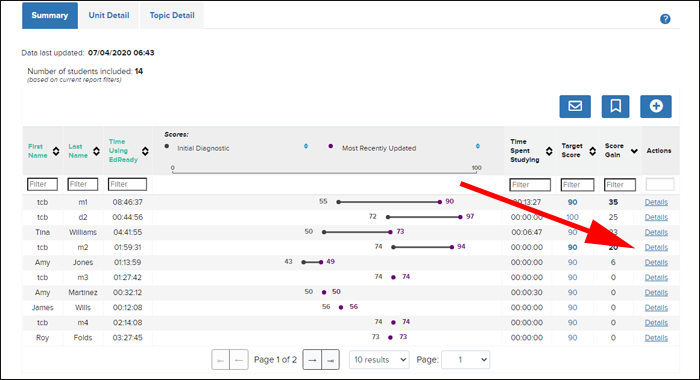The image size is (700, 380).
Task: Go to next page arrow button
Action: click(312, 359)
